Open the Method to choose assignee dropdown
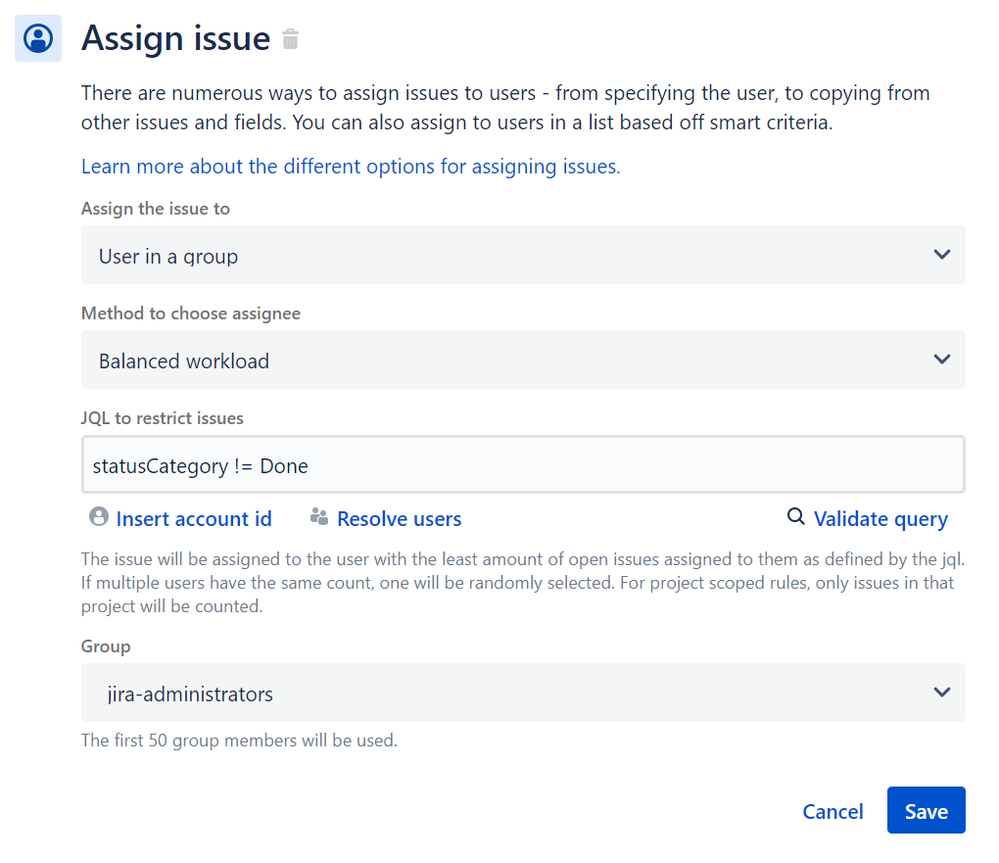This screenshot has width=999, height=863. click(522, 359)
